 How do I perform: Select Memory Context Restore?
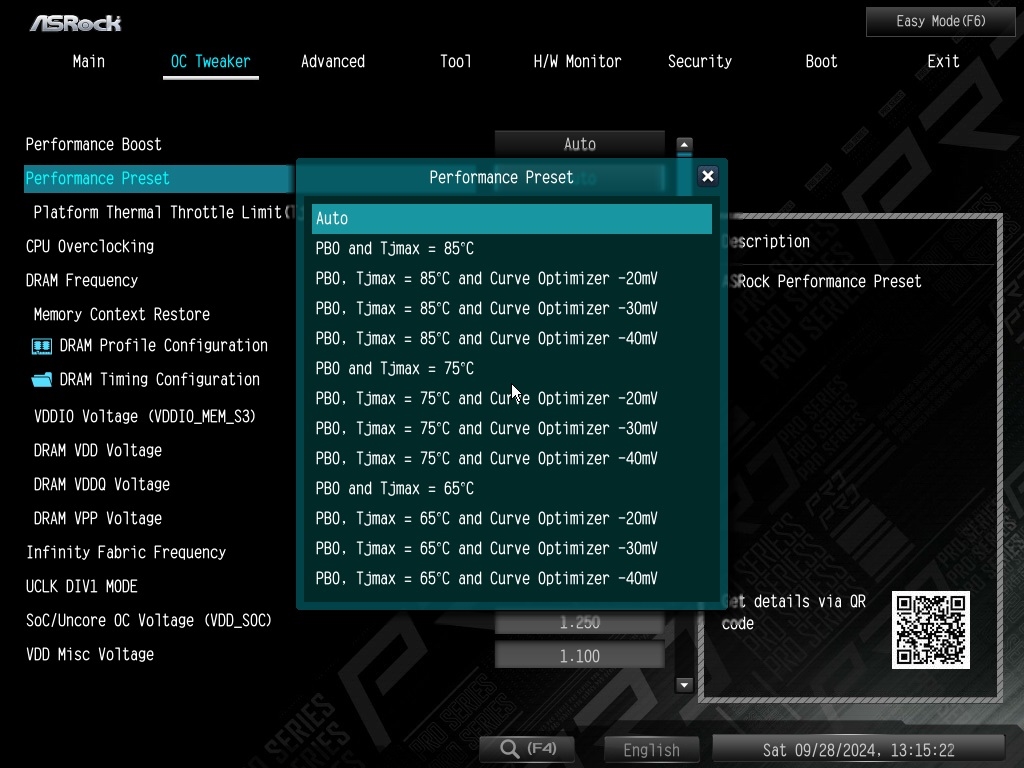[122, 315]
